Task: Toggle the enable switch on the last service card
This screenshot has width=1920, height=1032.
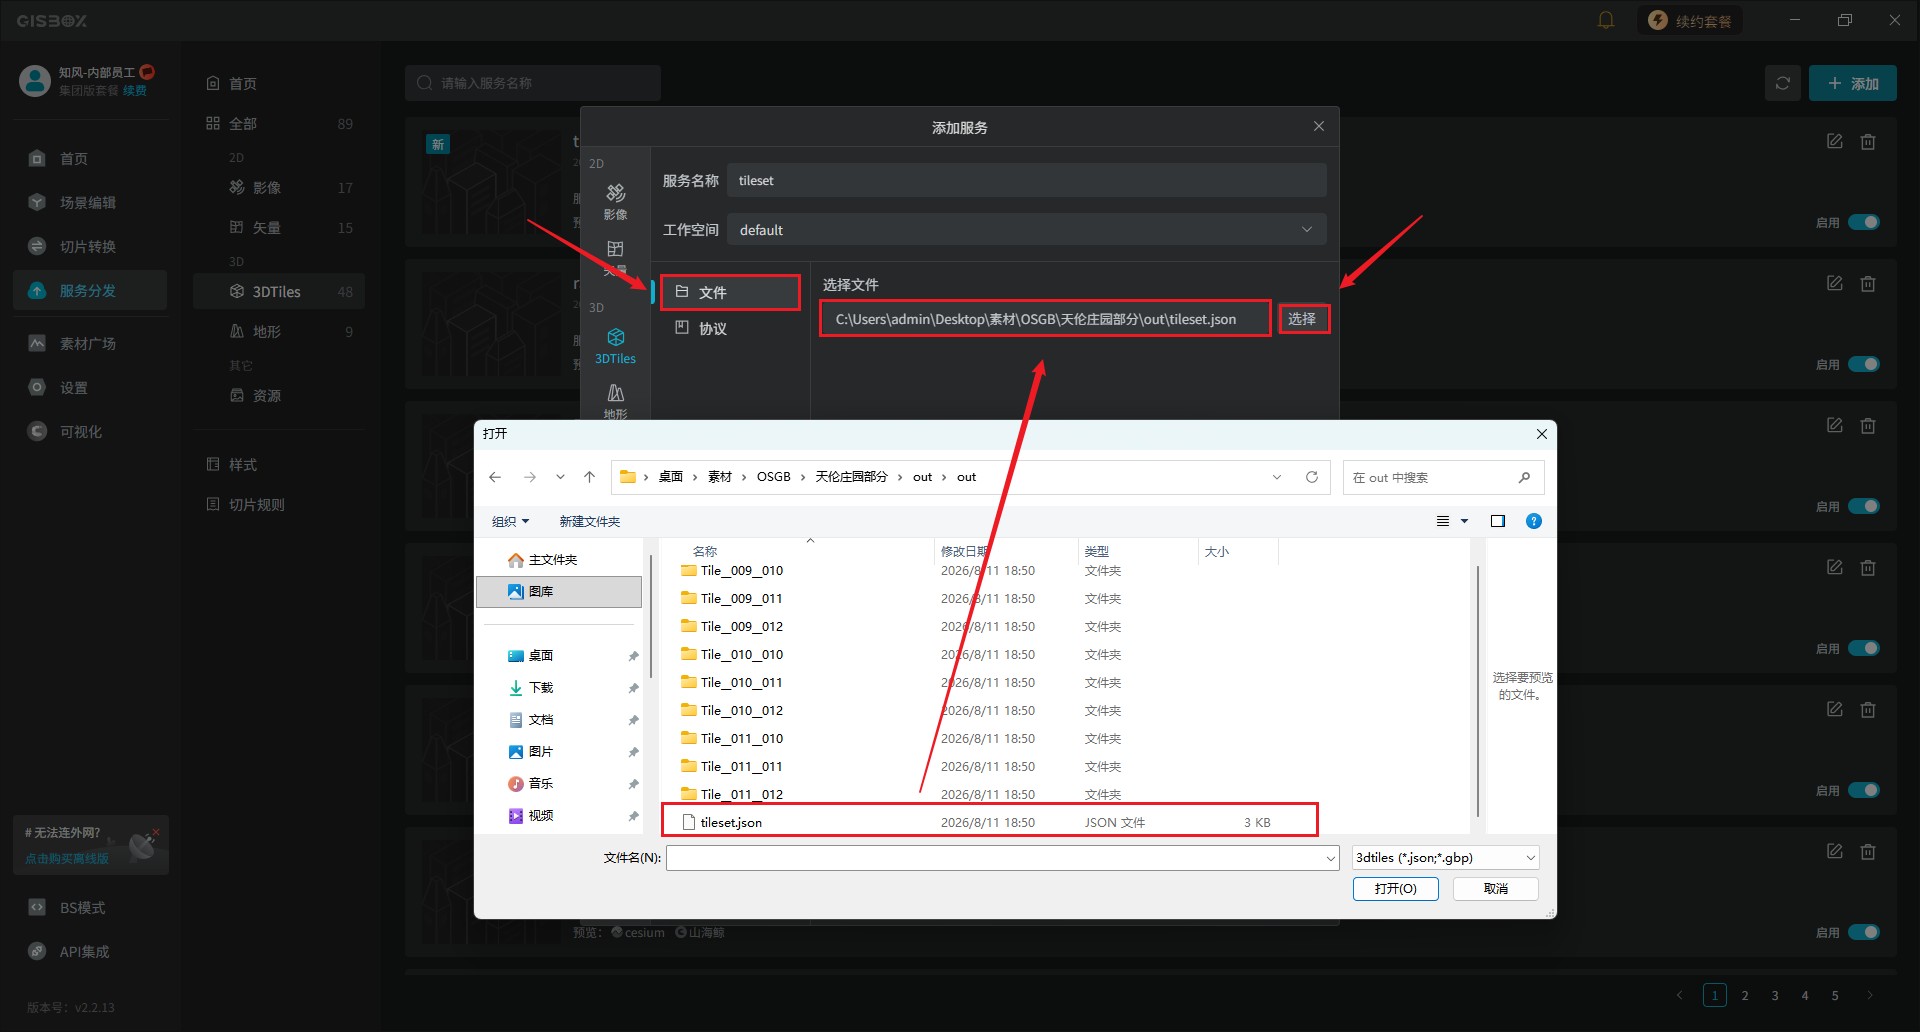Action: (x=1864, y=932)
